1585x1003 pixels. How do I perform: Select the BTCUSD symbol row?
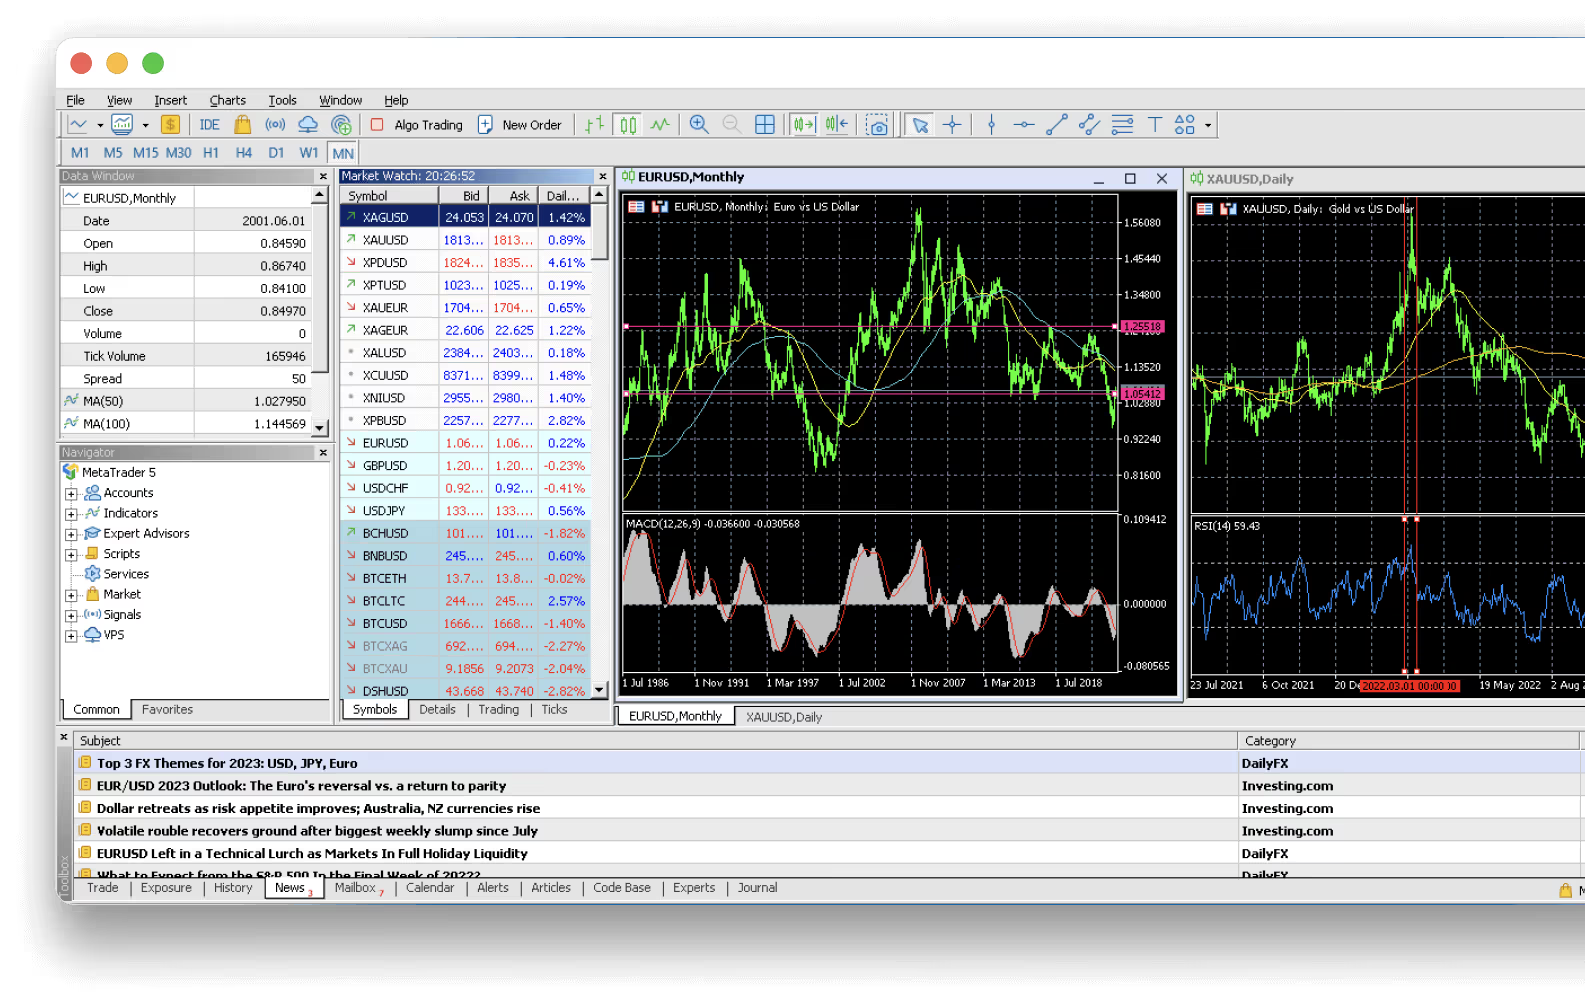click(465, 623)
